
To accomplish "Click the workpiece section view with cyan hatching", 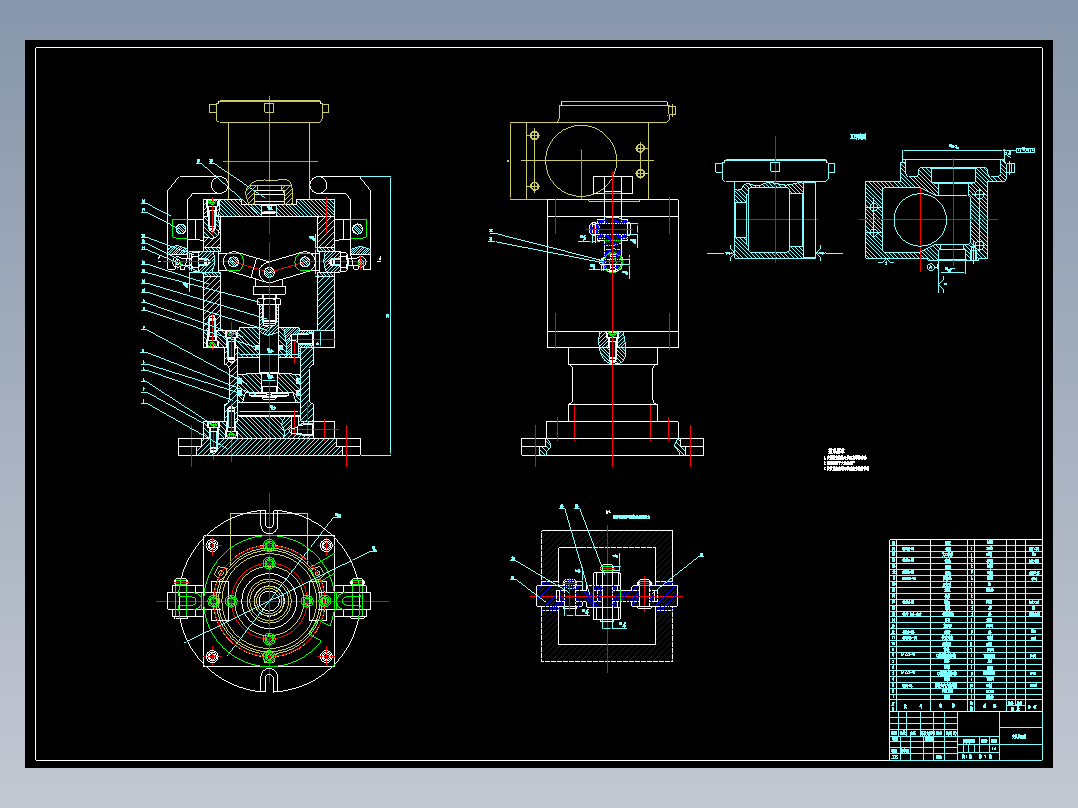I will coord(775,209).
